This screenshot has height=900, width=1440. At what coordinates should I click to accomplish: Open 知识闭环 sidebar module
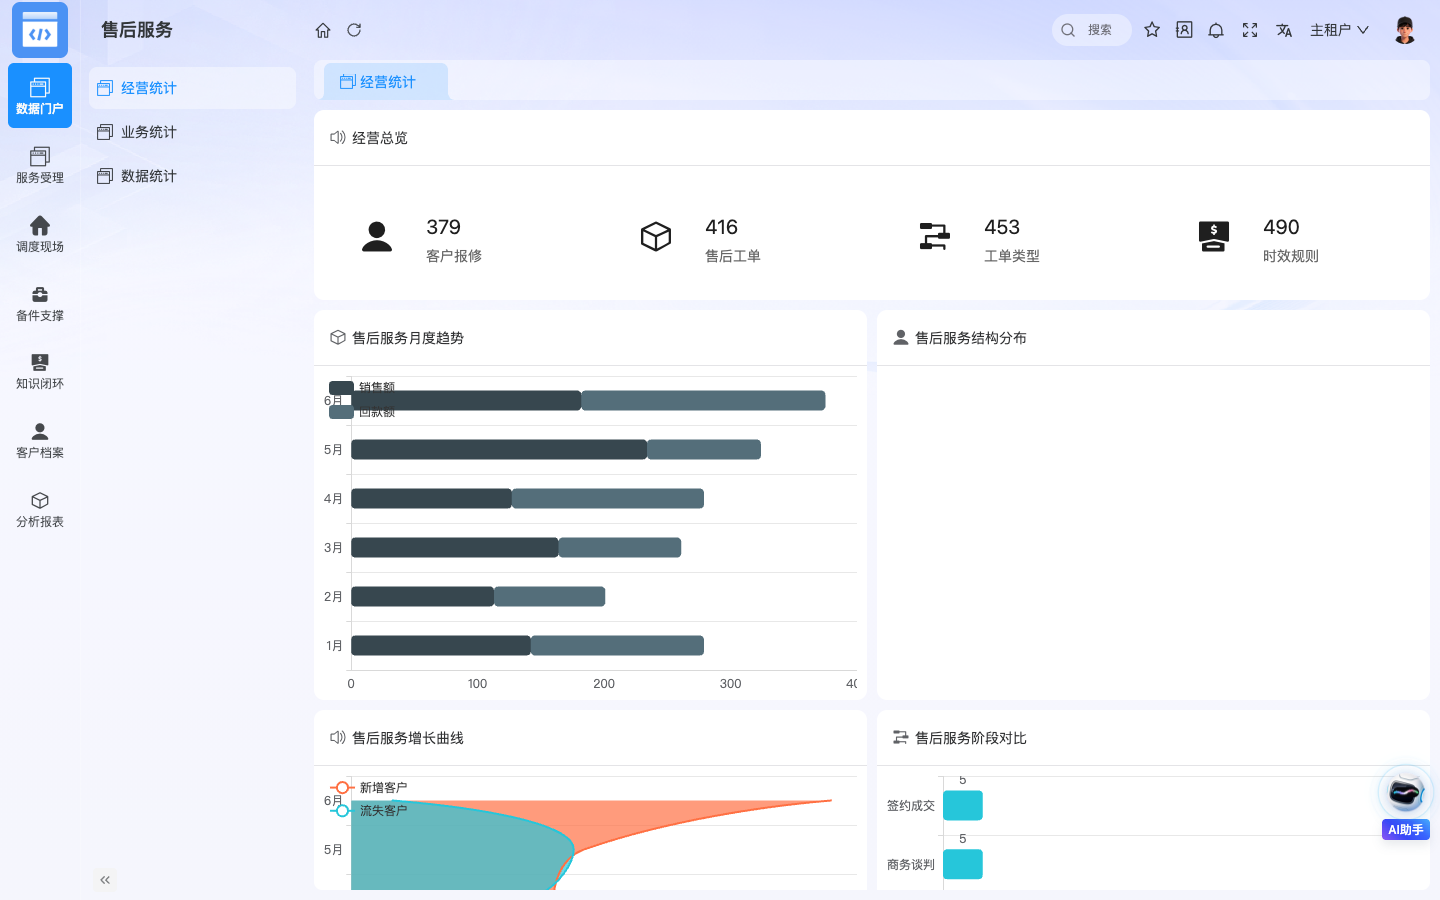(x=40, y=371)
